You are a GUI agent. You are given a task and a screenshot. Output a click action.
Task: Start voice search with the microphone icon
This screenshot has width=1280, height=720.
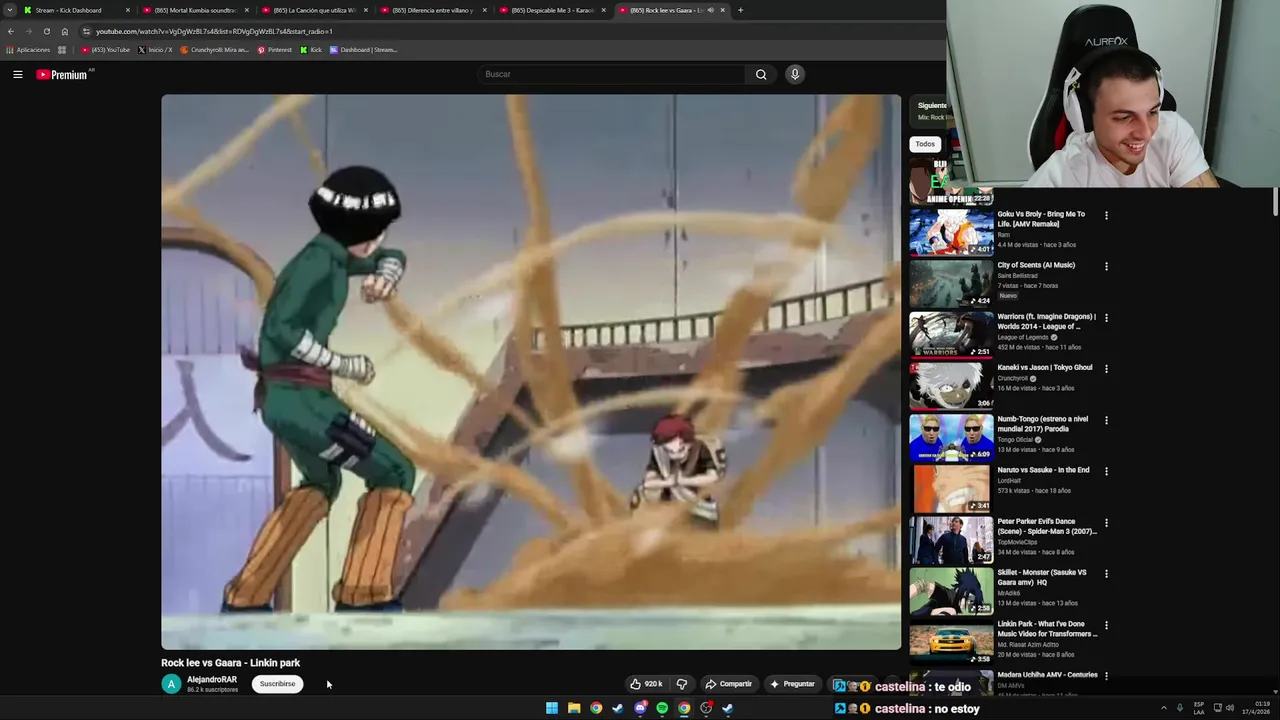pos(795,74)
